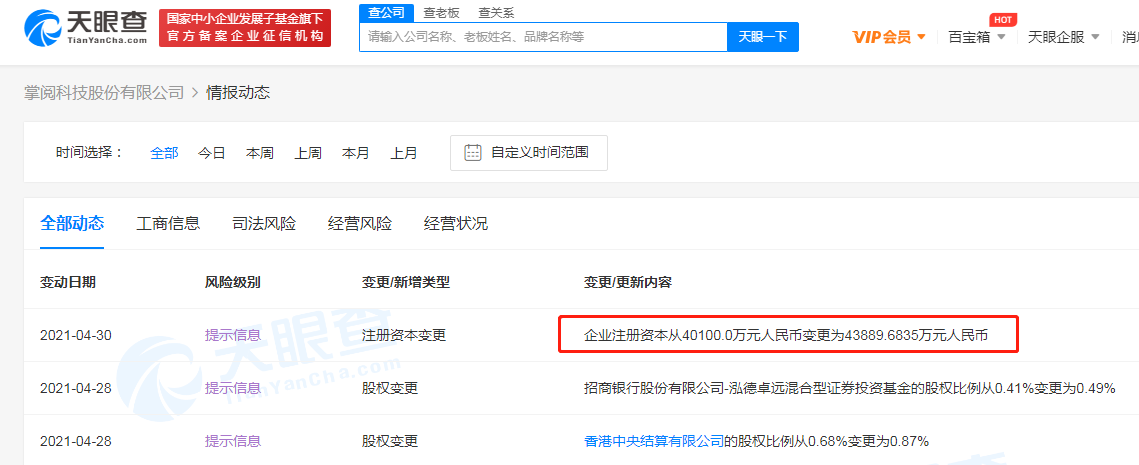Select the 查公司 search tab
The height and width of the screenshot is (465, 1139).
tap(386, 13)
